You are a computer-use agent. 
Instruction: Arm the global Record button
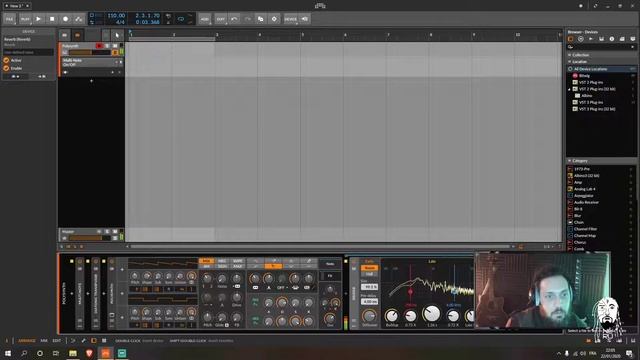pyautogui.click(x=65, y=19)
